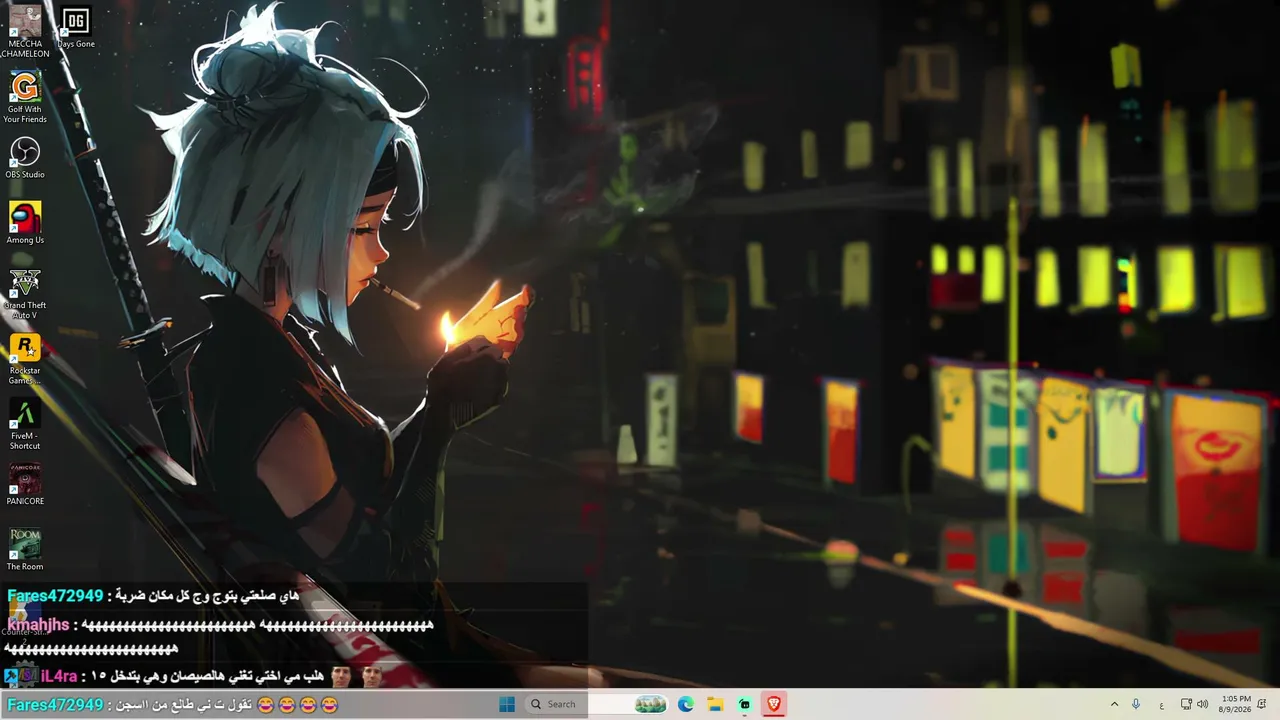This screenshot has width=1280, height=720.
Task: Switch to the green robot app in taskbar
Action: pos(745,704)
